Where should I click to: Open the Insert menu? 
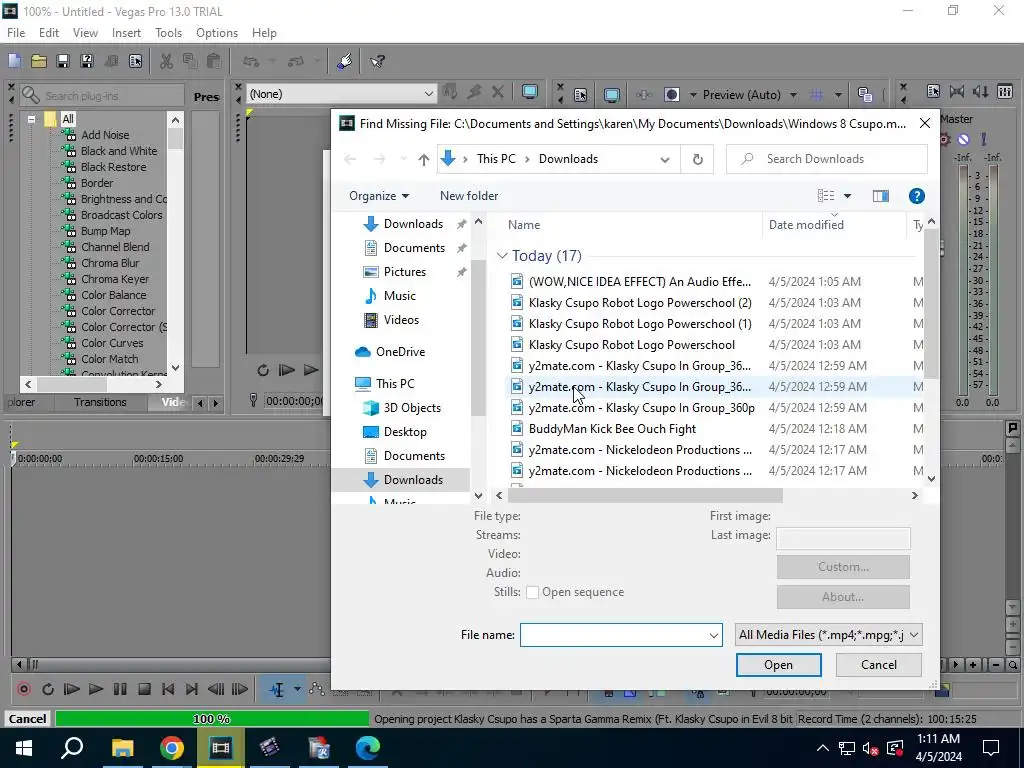126,33
